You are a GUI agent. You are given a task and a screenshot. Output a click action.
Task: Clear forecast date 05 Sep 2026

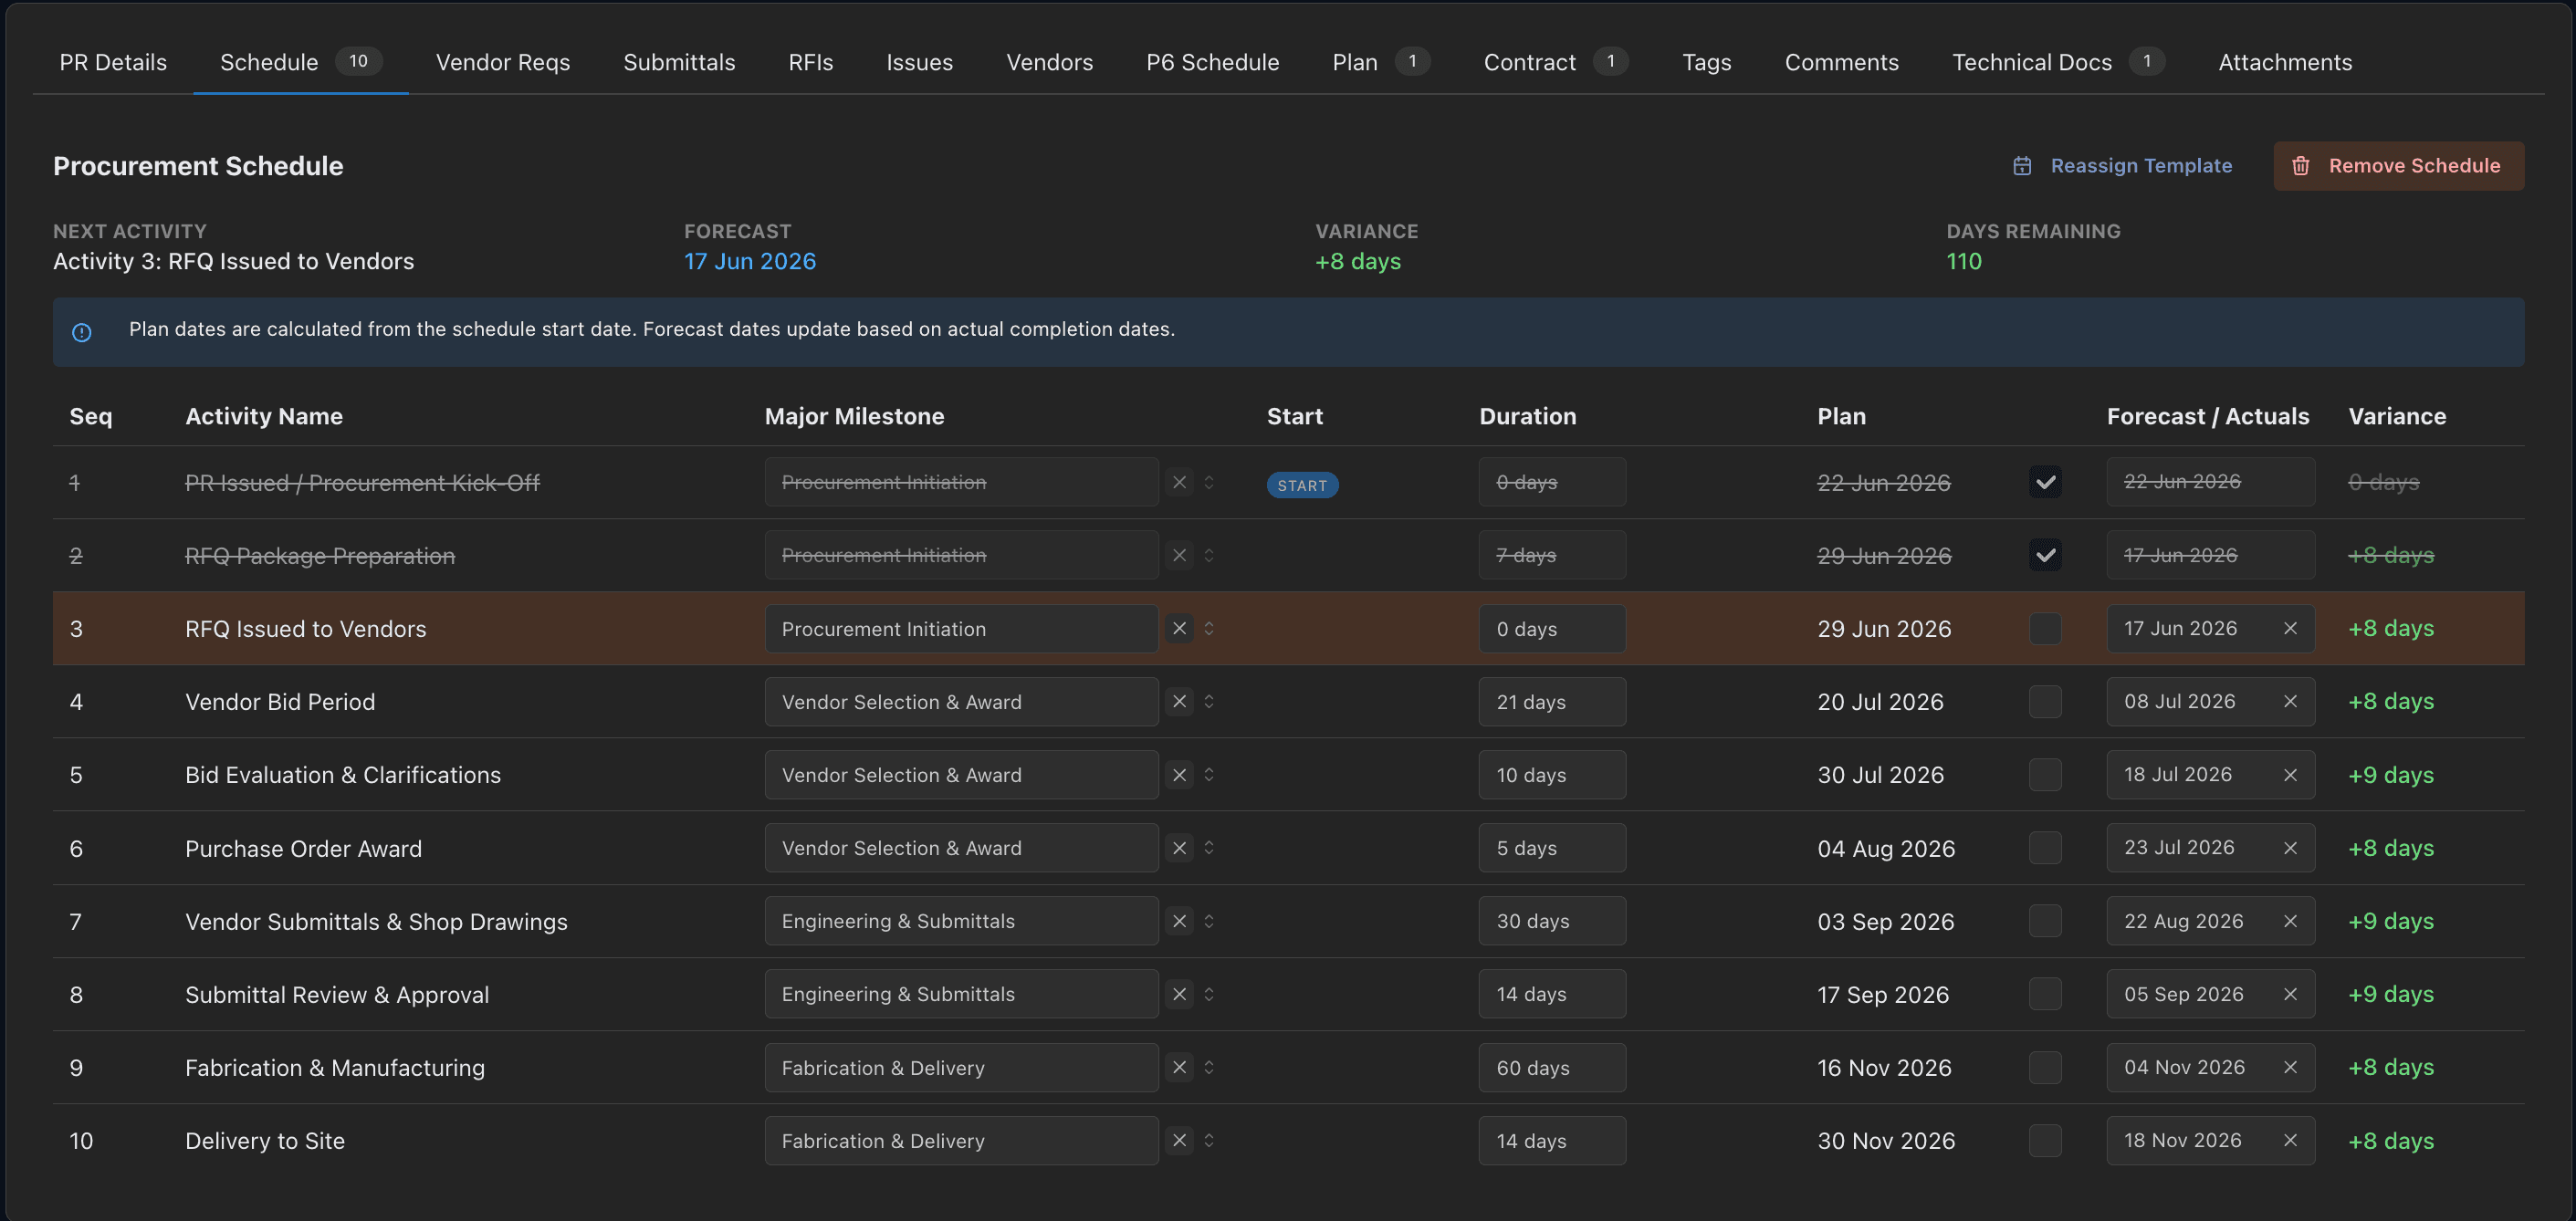click(x=2290, y=994)
